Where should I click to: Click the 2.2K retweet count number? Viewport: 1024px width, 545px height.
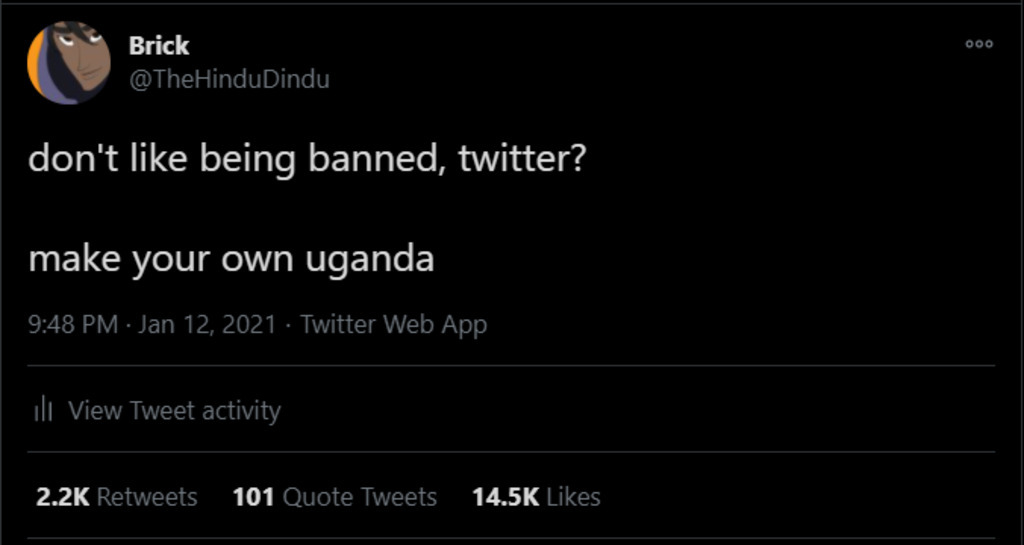[62, 497]
